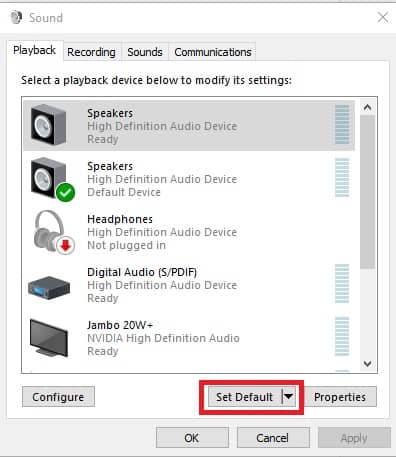This screenshot has height=457, width=396.
Task: Choose the Jambo 20W+ monitor icon
Action: [49, 338]
